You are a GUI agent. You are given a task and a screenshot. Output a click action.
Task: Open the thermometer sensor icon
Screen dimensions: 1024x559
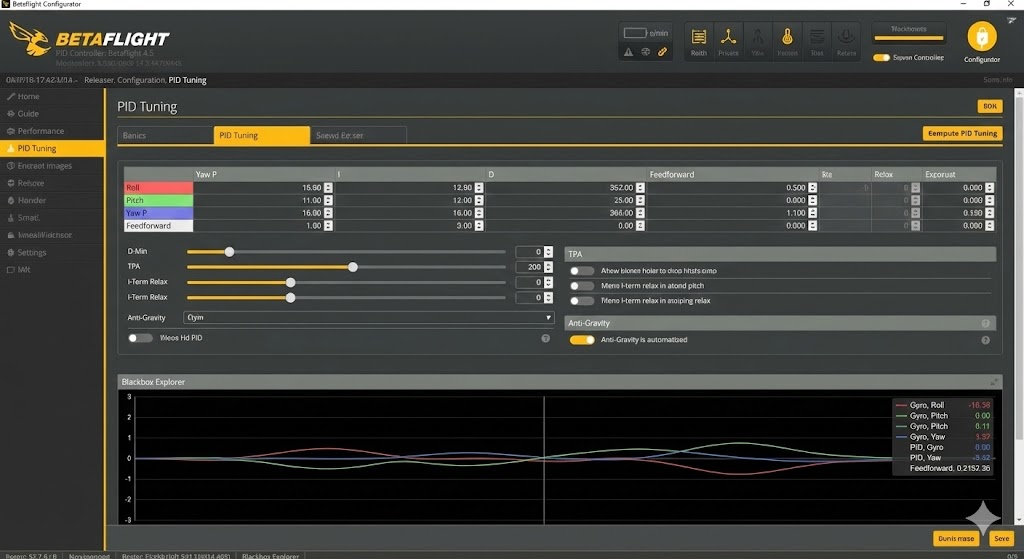point(787,42)
